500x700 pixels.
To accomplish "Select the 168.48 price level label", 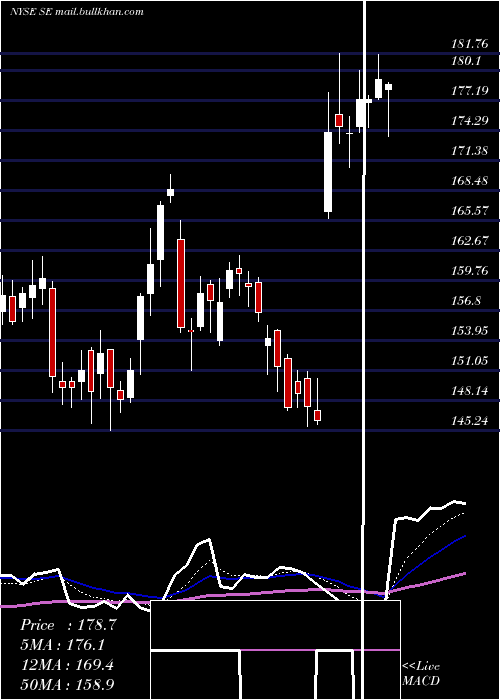I will pyautogui.click(x=469, y=180).
